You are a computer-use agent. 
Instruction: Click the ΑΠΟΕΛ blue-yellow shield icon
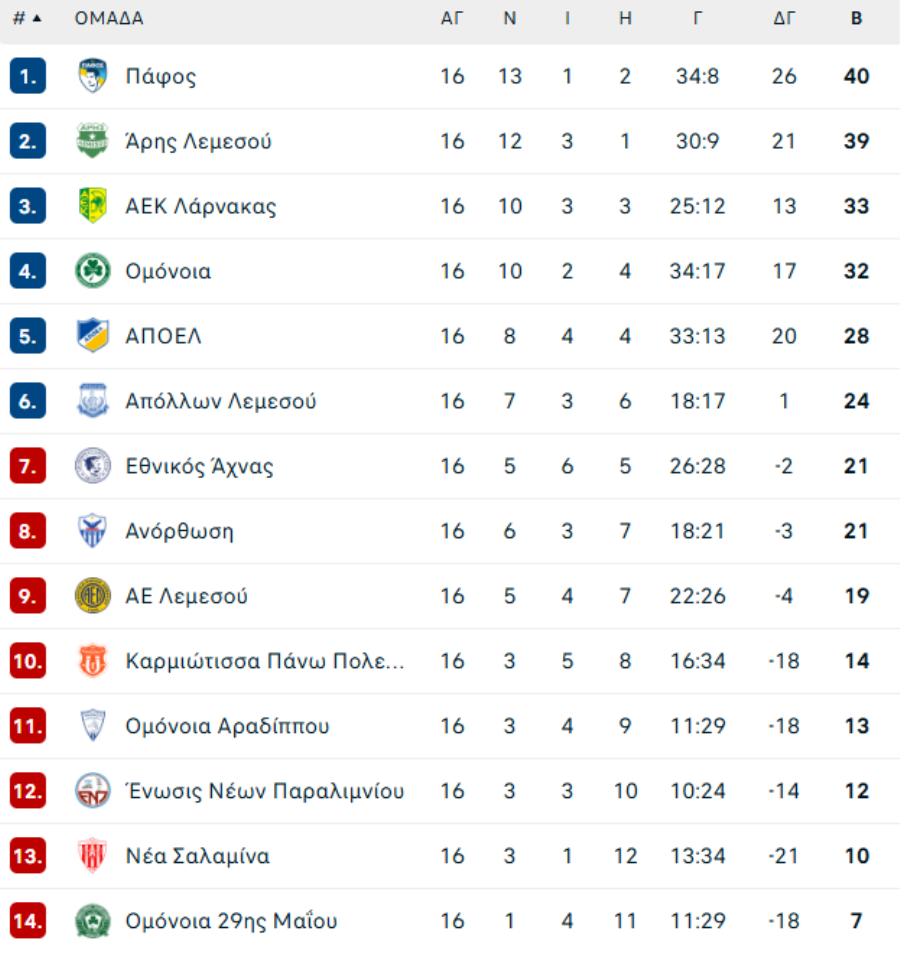pyautogui.click(x=92, y=336)
